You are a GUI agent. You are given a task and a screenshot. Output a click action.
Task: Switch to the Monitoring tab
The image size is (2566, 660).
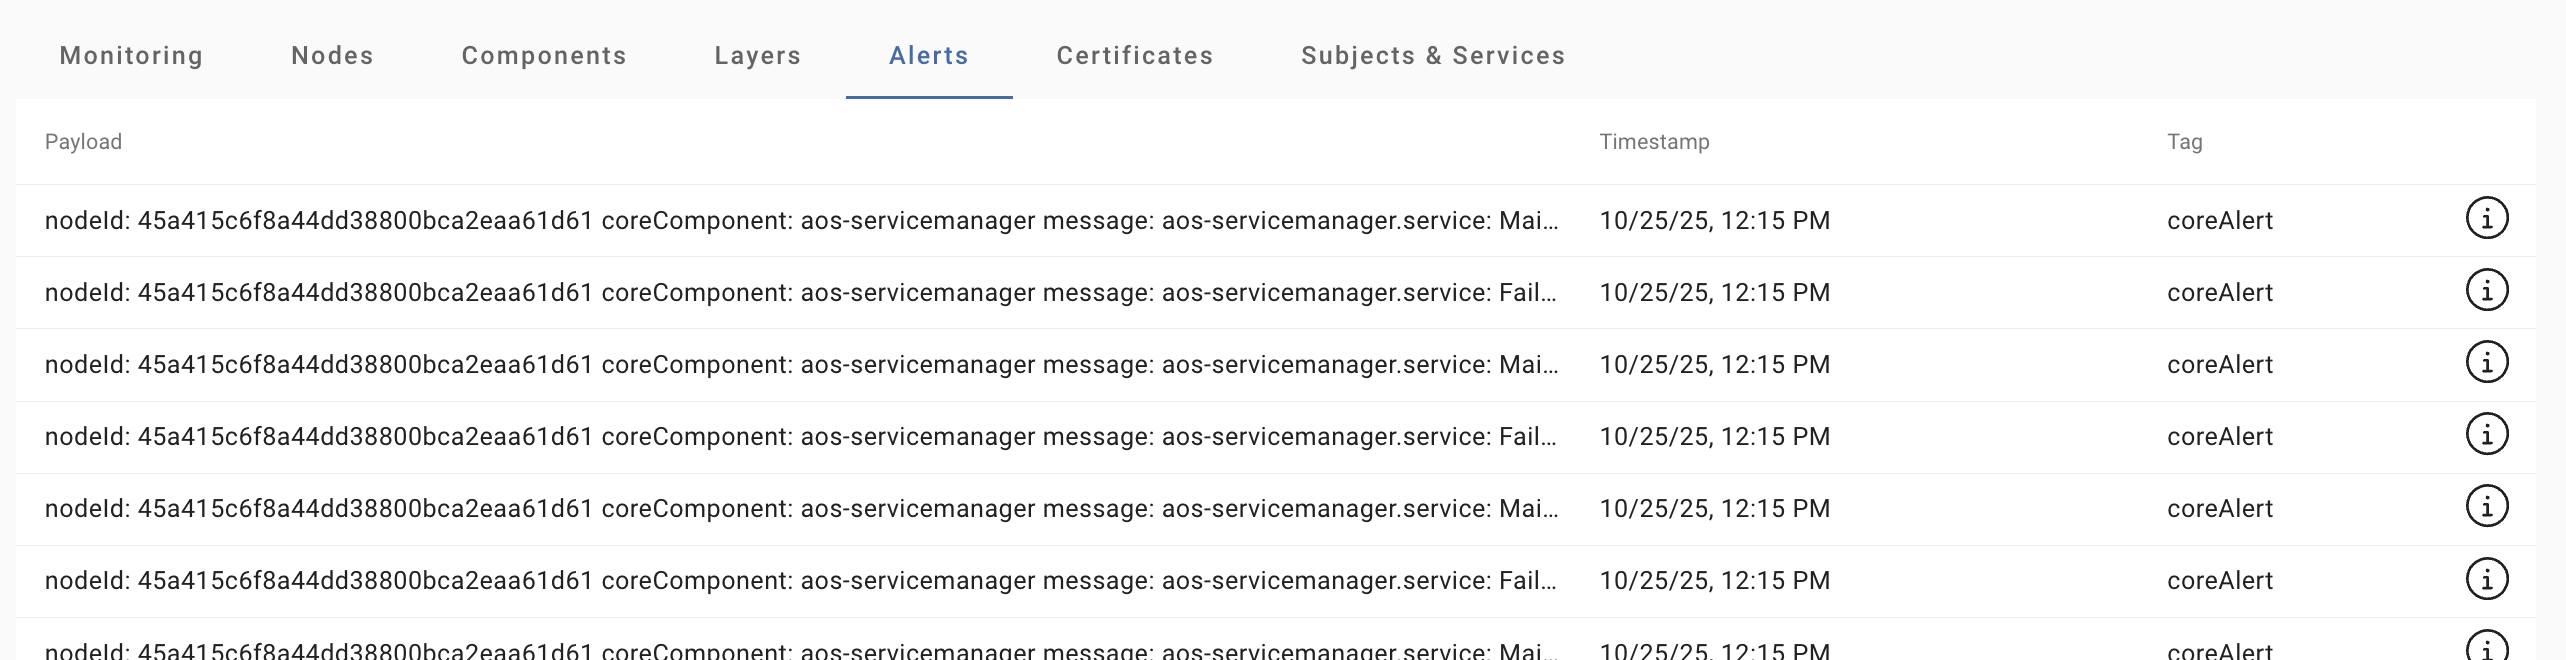pos(131,56)
